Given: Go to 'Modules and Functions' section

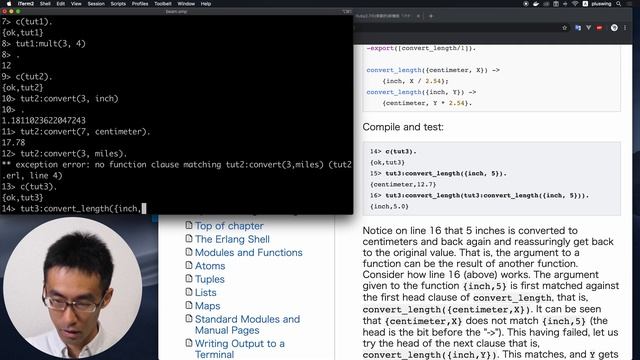Looking at the screenshot, I should (249, 253).
